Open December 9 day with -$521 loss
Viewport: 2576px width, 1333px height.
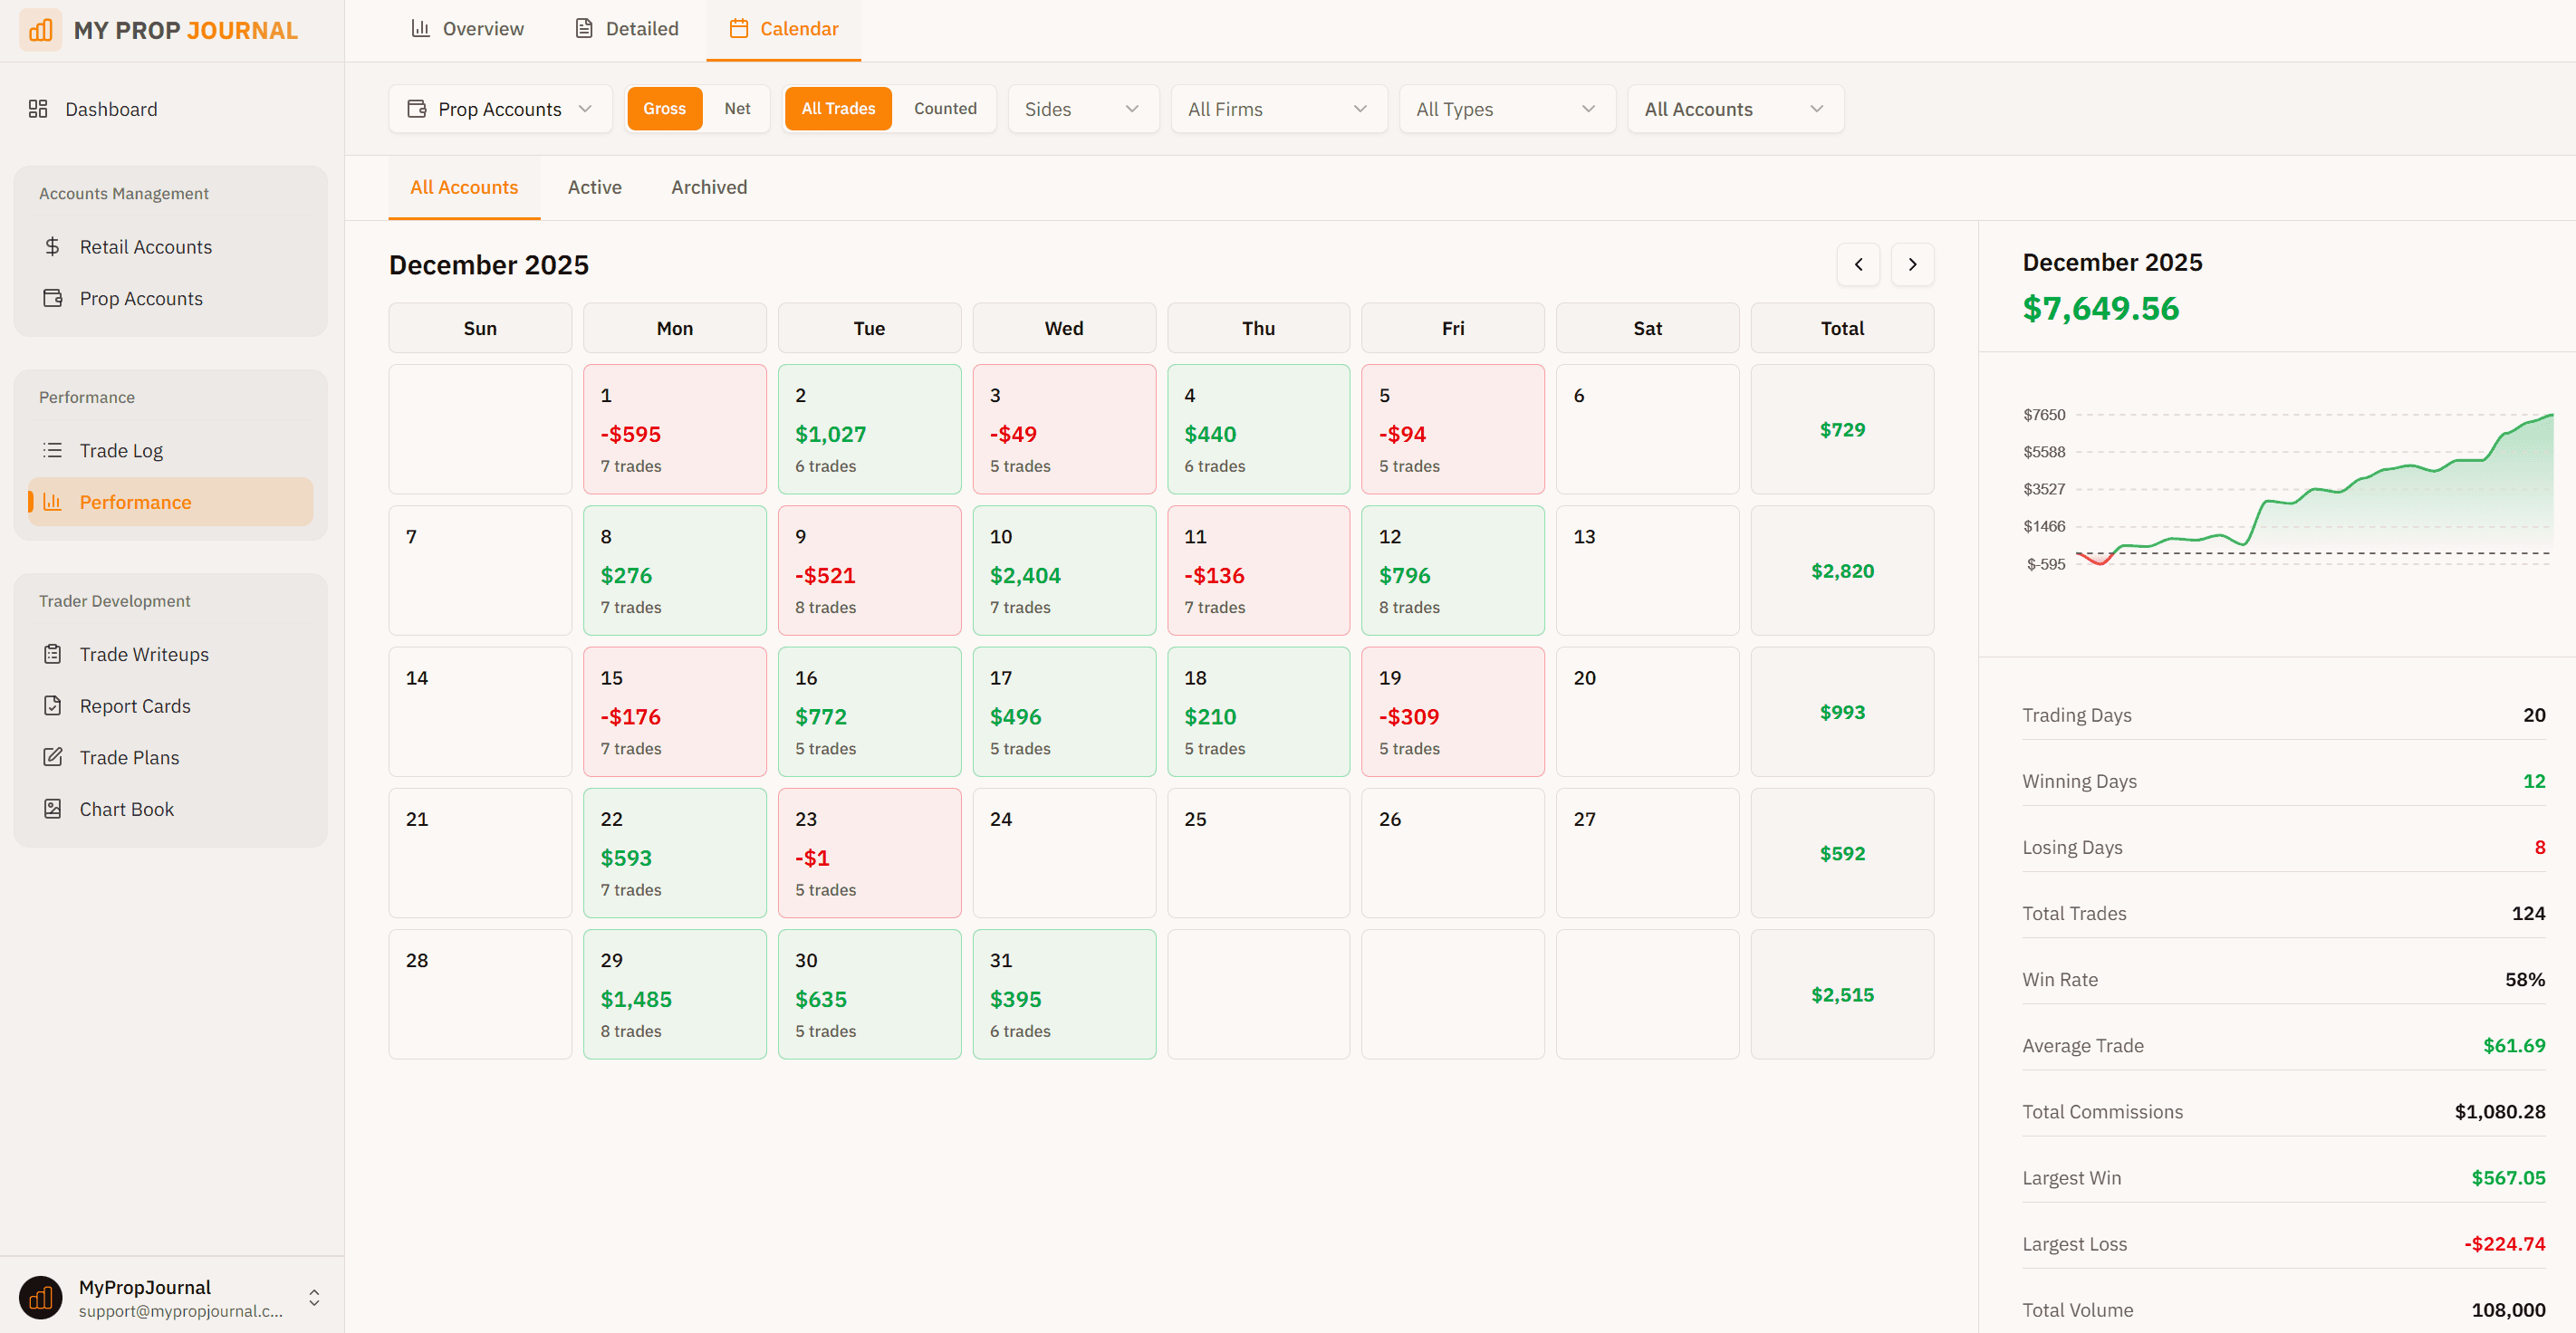pos(869,570)
